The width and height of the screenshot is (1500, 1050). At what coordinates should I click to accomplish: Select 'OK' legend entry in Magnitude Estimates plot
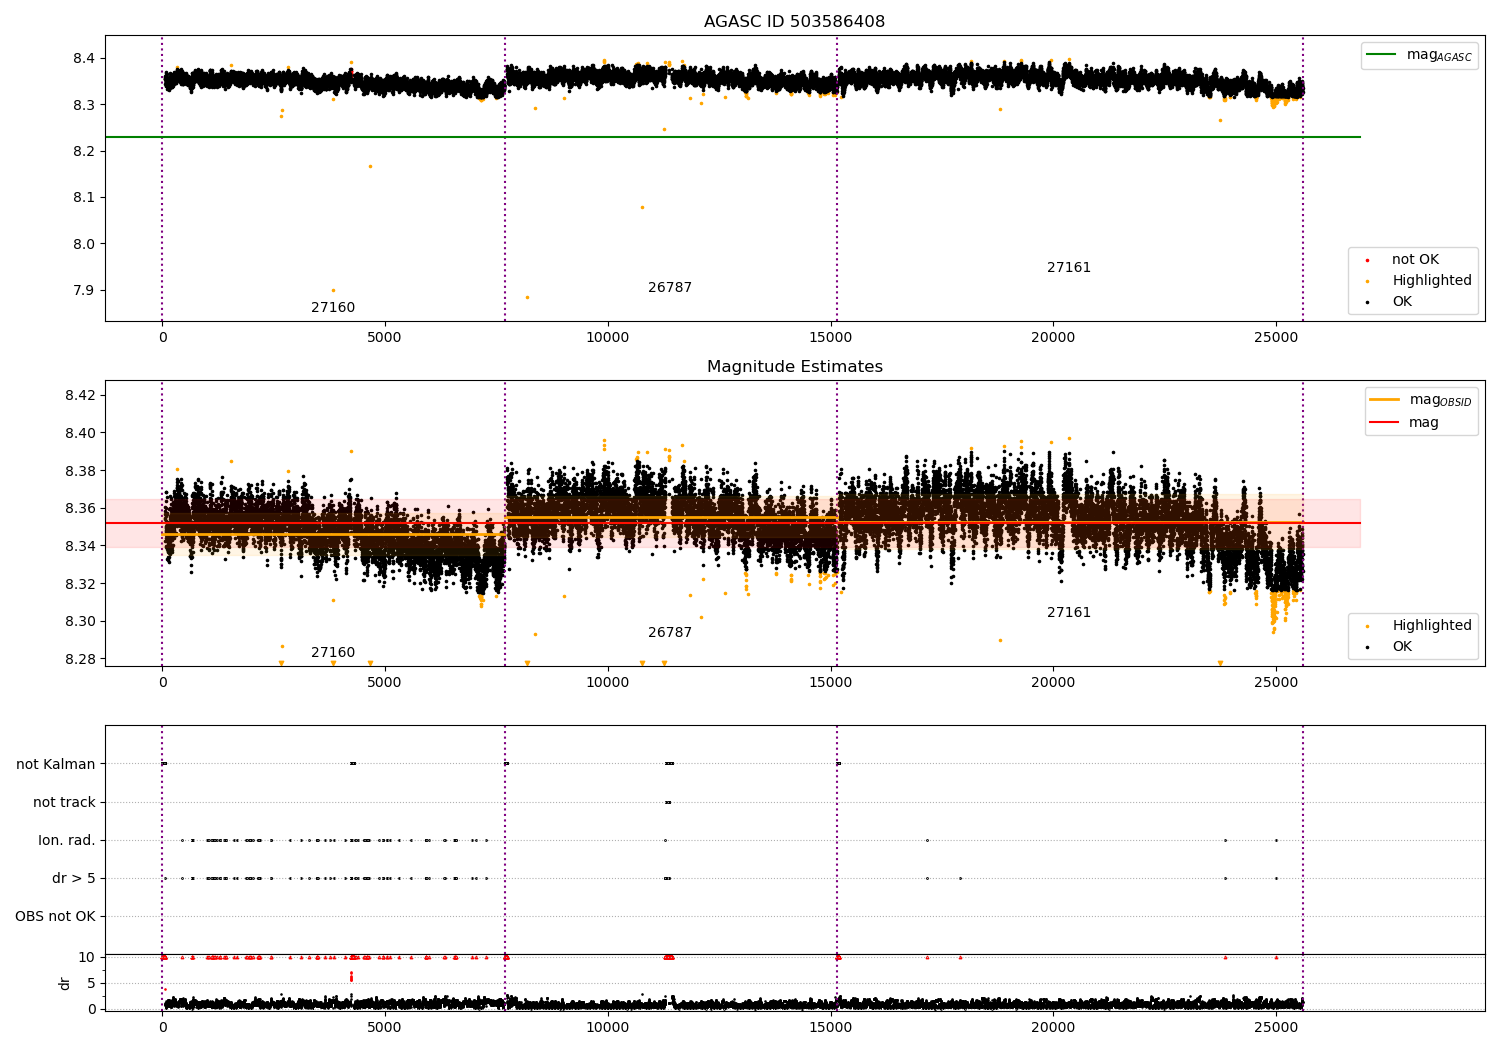click(x=1402, y=647)
